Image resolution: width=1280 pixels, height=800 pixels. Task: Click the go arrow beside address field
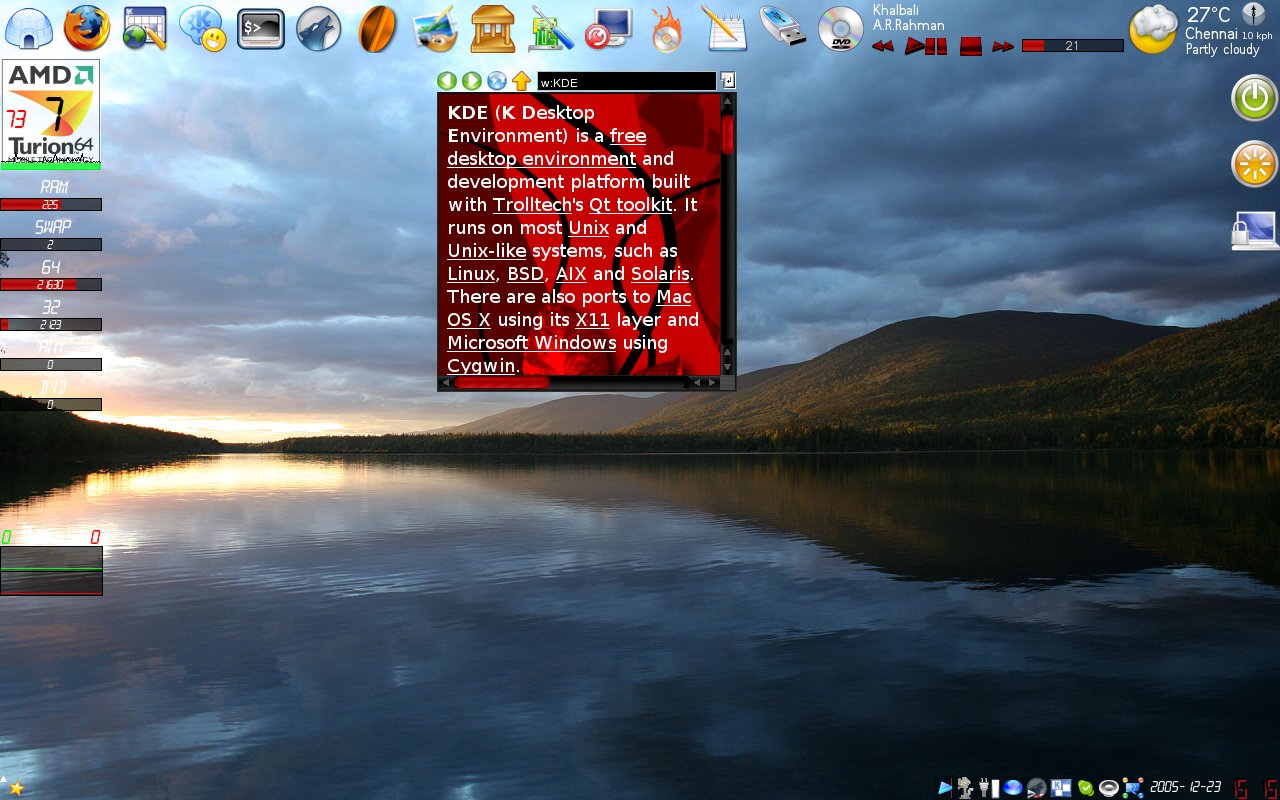pyautogui.click(x=728, y=80)
